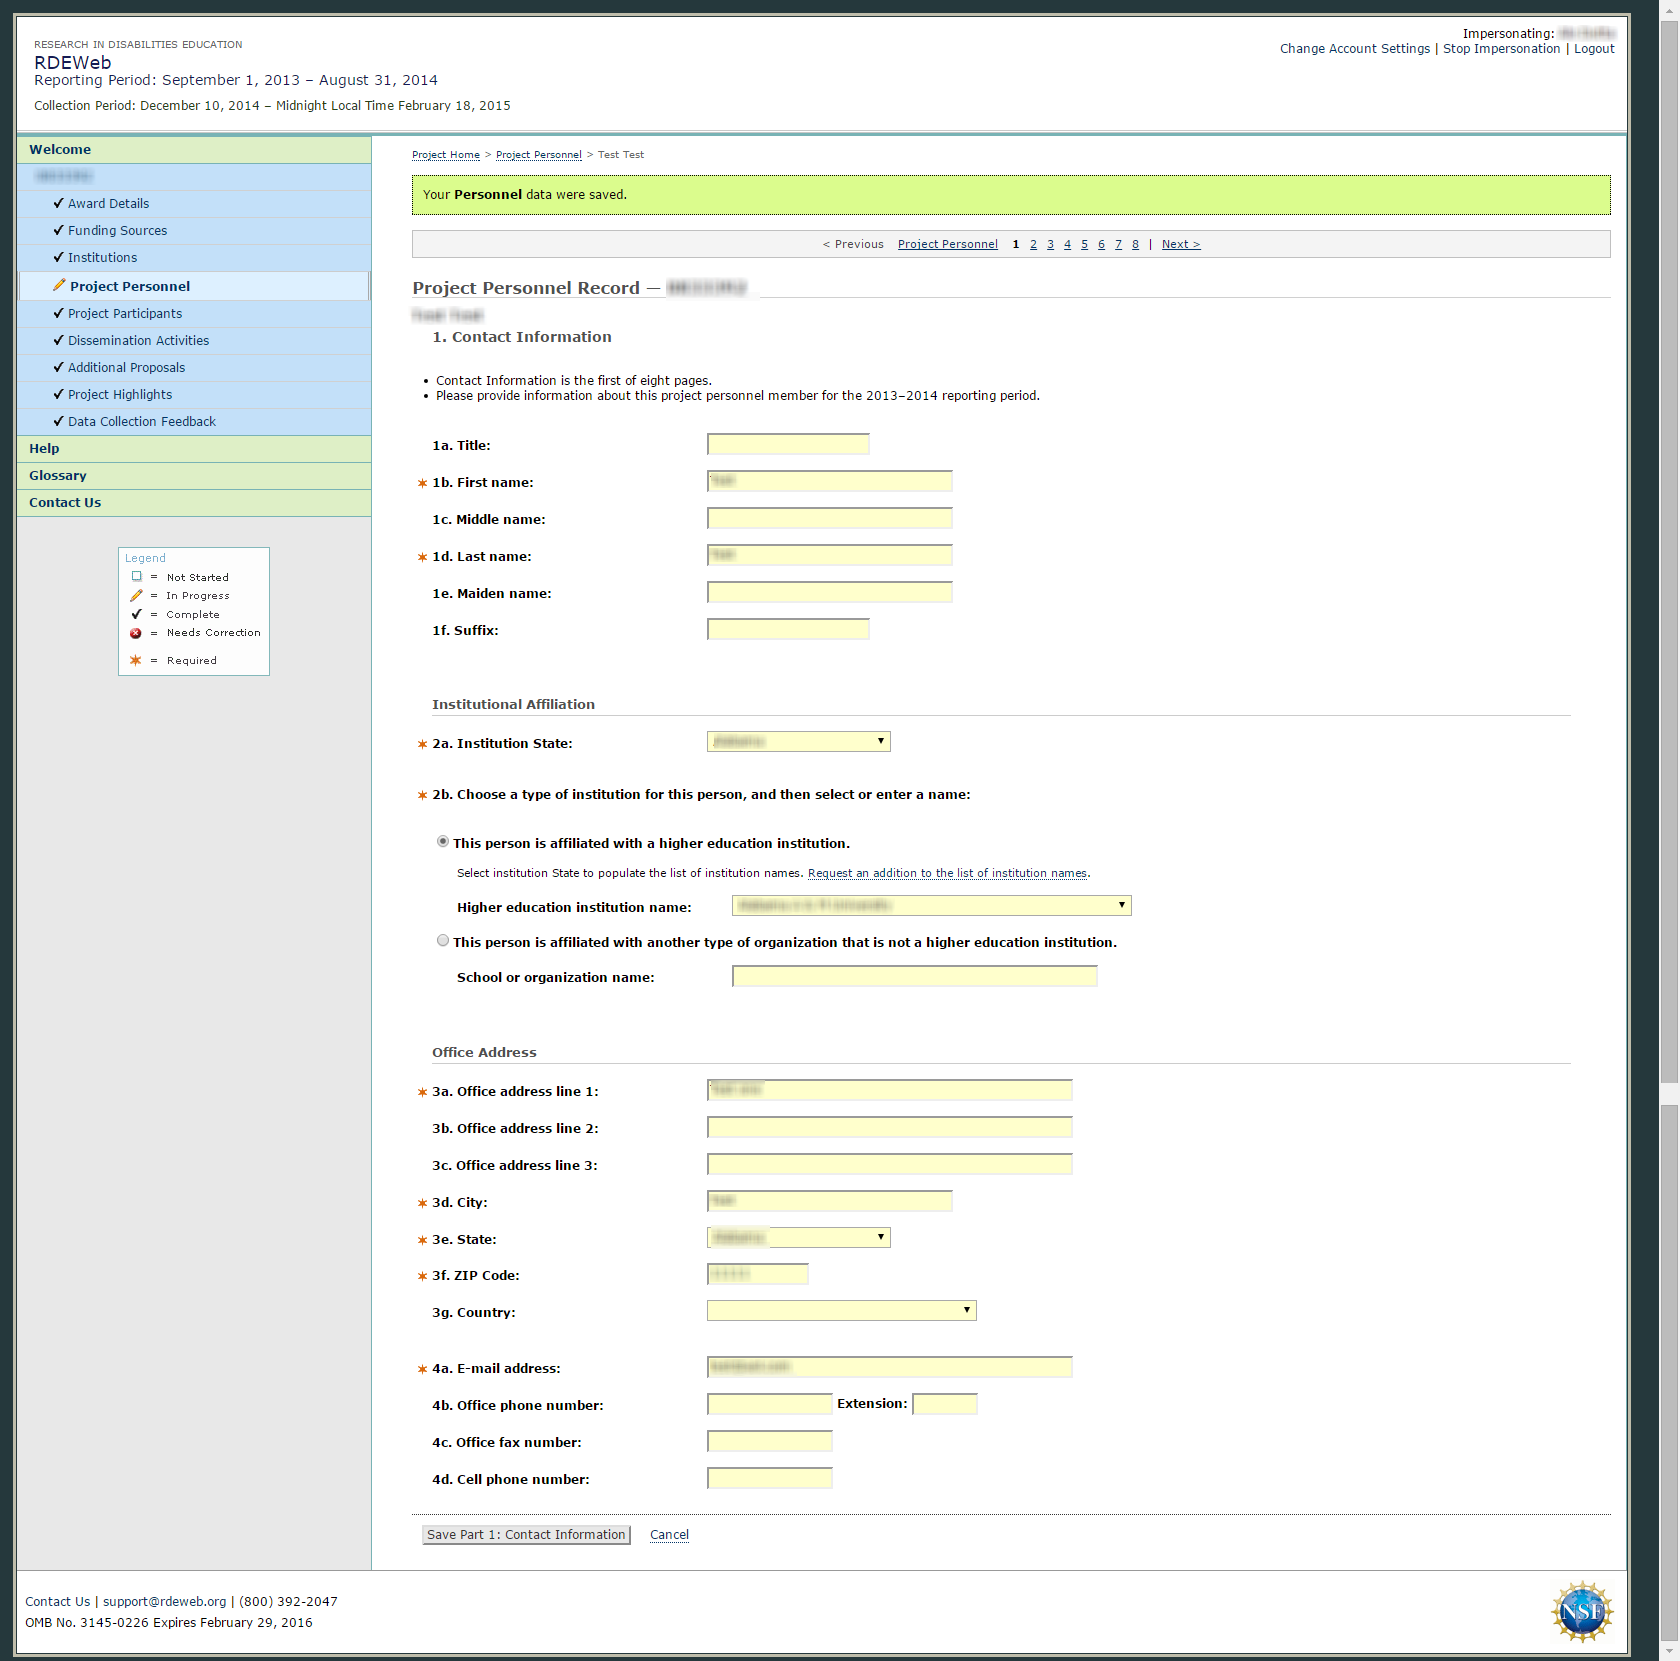Click the checkmark icon beside Project Highlights
The image size is (1680, 1661).
(58, 394)
